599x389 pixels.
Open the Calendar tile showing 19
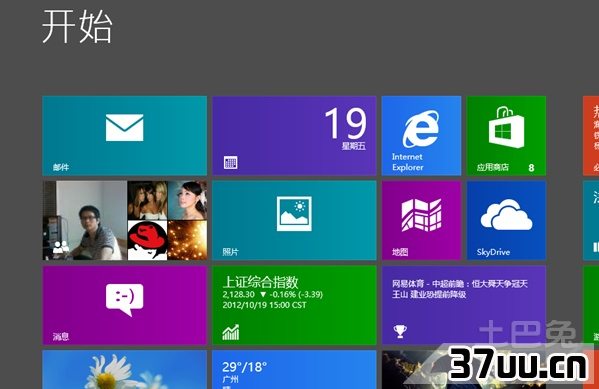tap(294, 136)
